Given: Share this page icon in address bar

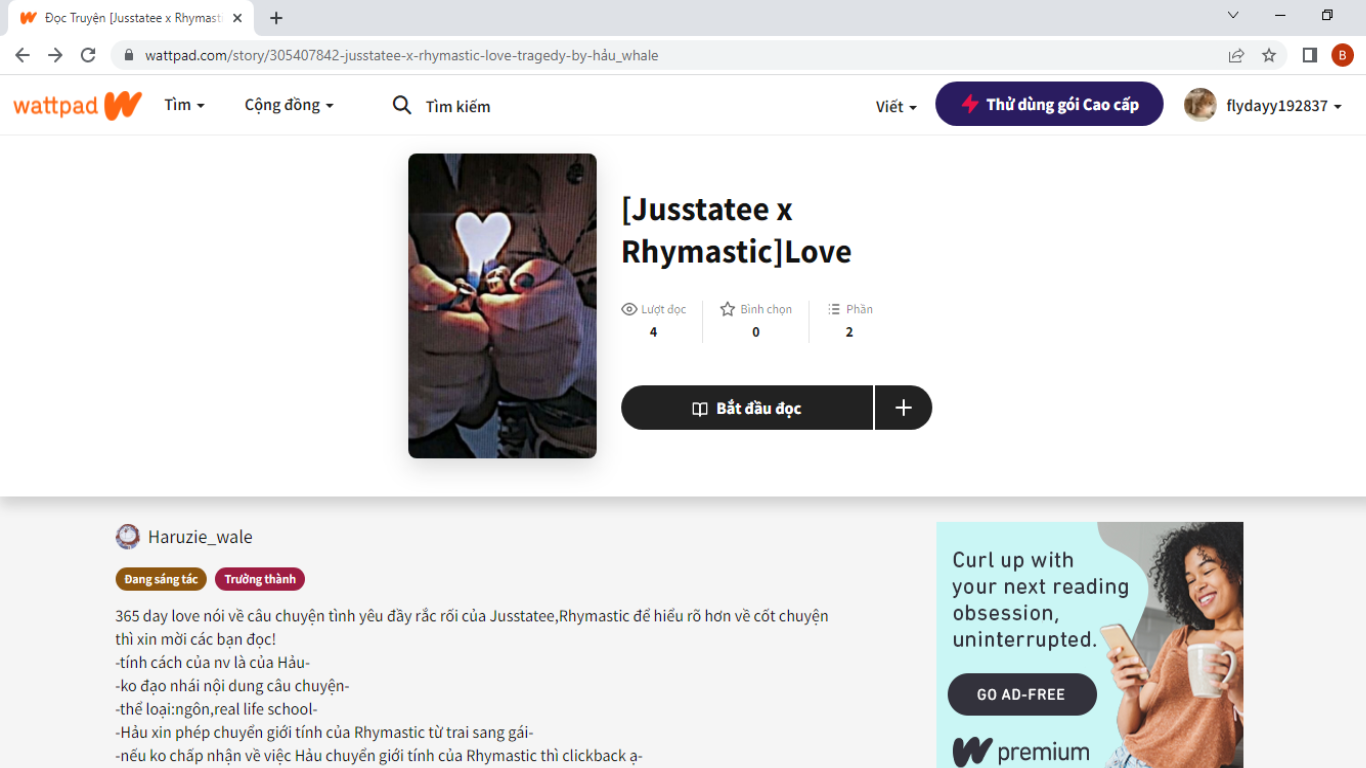Looking at the screenshot, I should 1236,55.
